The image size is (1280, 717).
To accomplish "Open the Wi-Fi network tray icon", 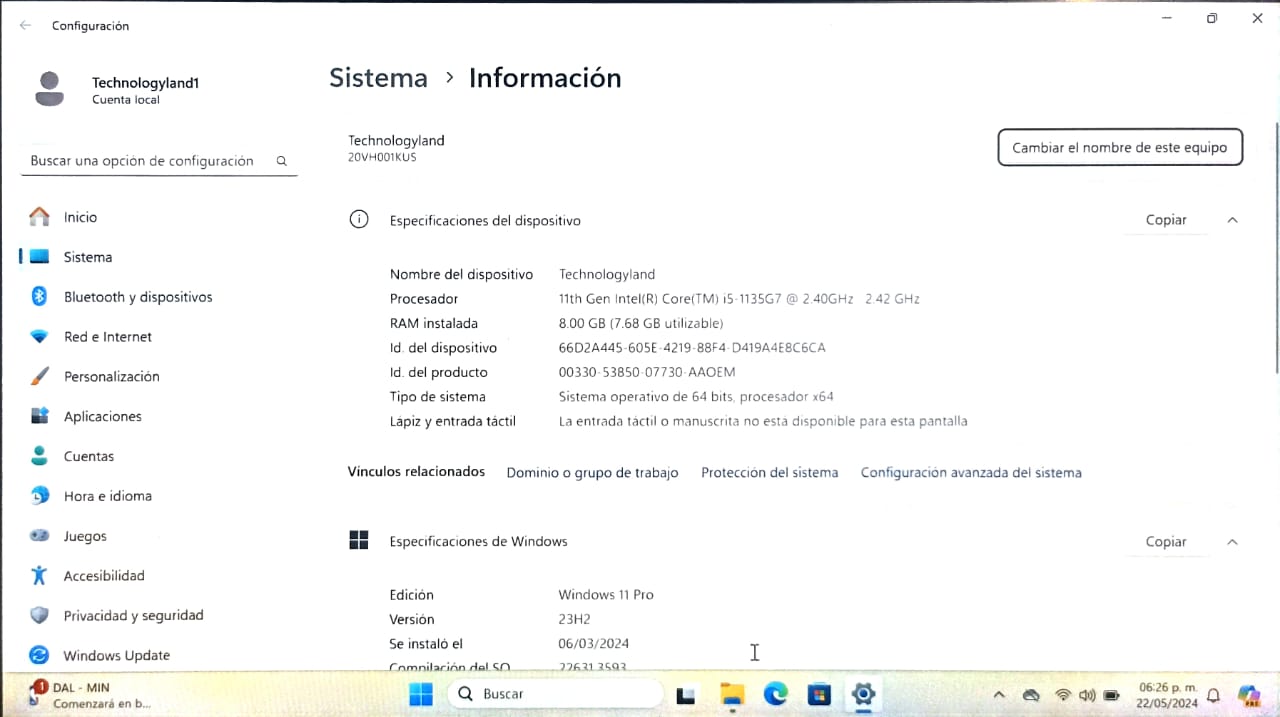I will click(1063, 695).
